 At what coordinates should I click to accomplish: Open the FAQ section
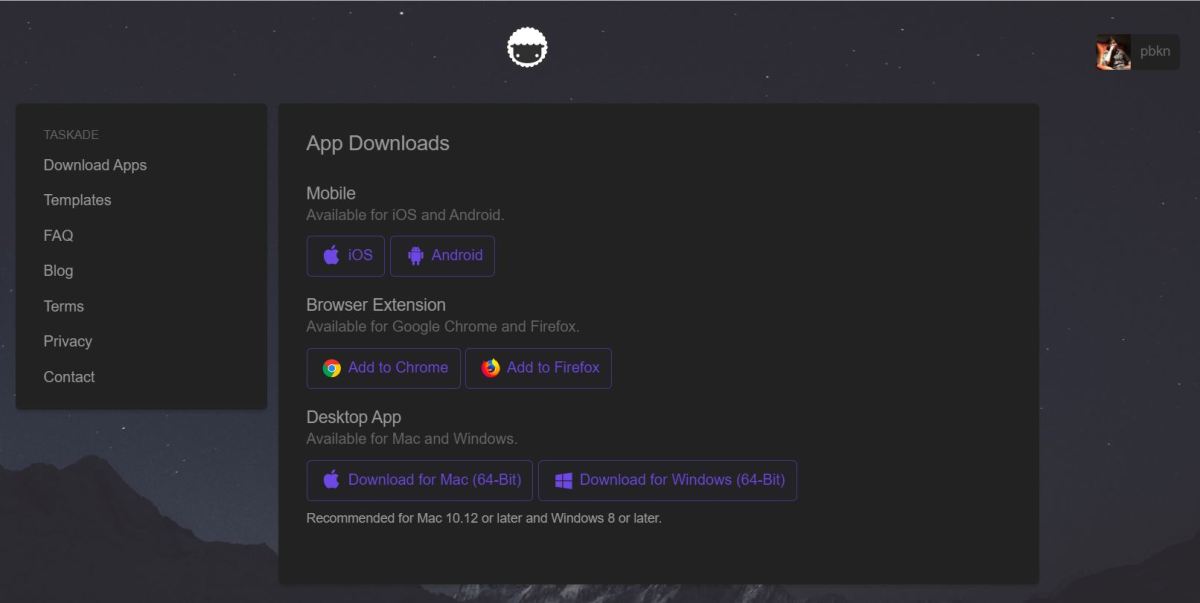(x=58, y=235)
